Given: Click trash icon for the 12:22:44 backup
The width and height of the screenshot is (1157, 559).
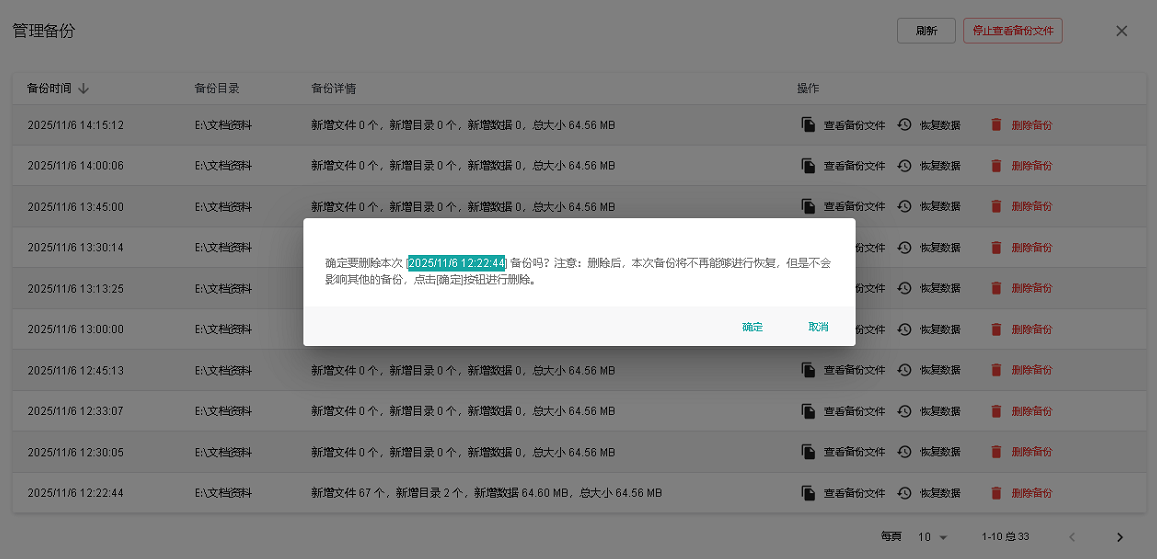Looking at the screenshot, I should (996, 493).
